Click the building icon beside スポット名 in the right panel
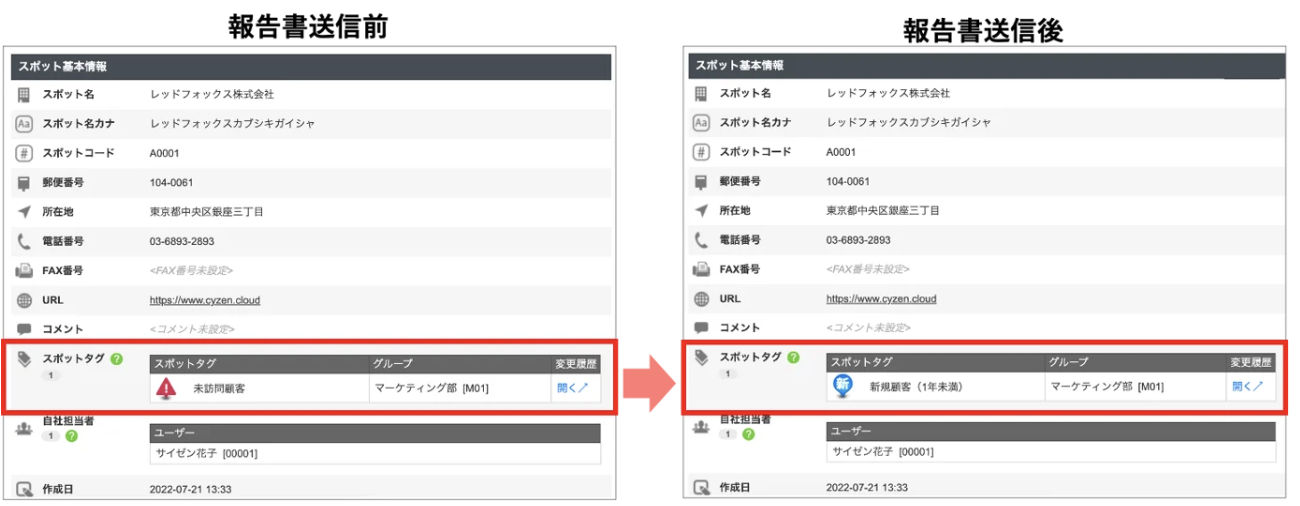This screenshot has width=1300, height=506. pyautogui.click(x=702, y=93)
